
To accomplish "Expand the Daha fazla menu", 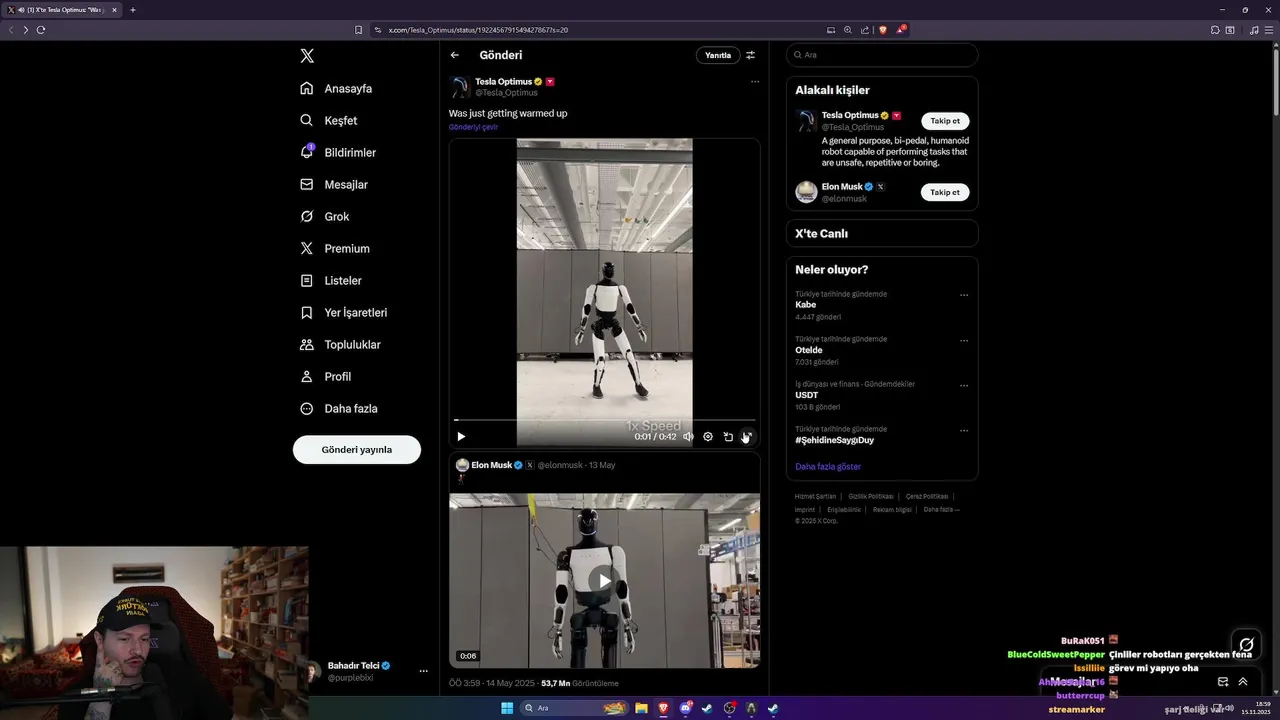I will [339, 408].
